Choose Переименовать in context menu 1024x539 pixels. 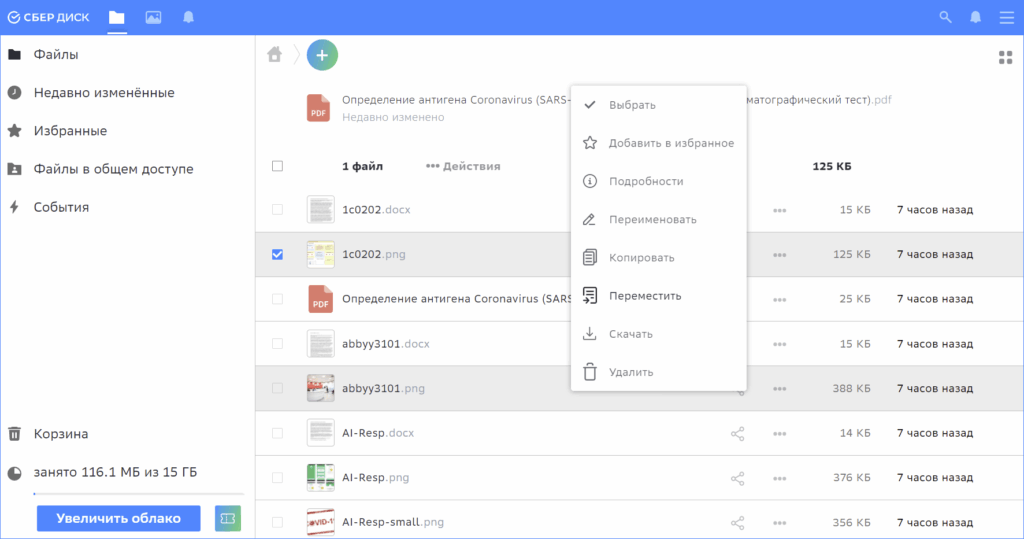[652, 219]
